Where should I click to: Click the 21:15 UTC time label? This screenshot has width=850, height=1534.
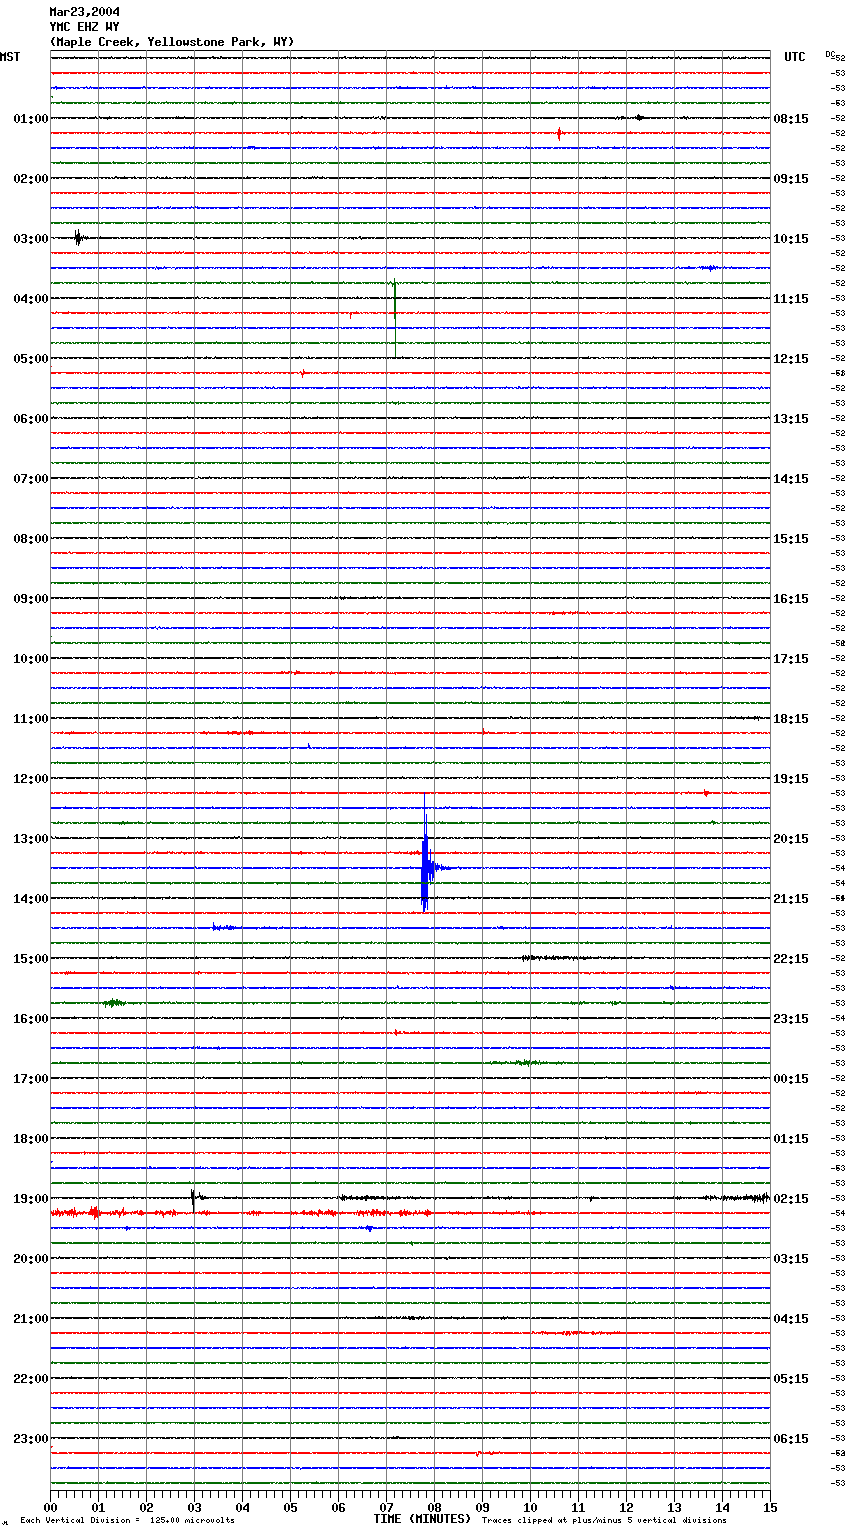(791, 899)
